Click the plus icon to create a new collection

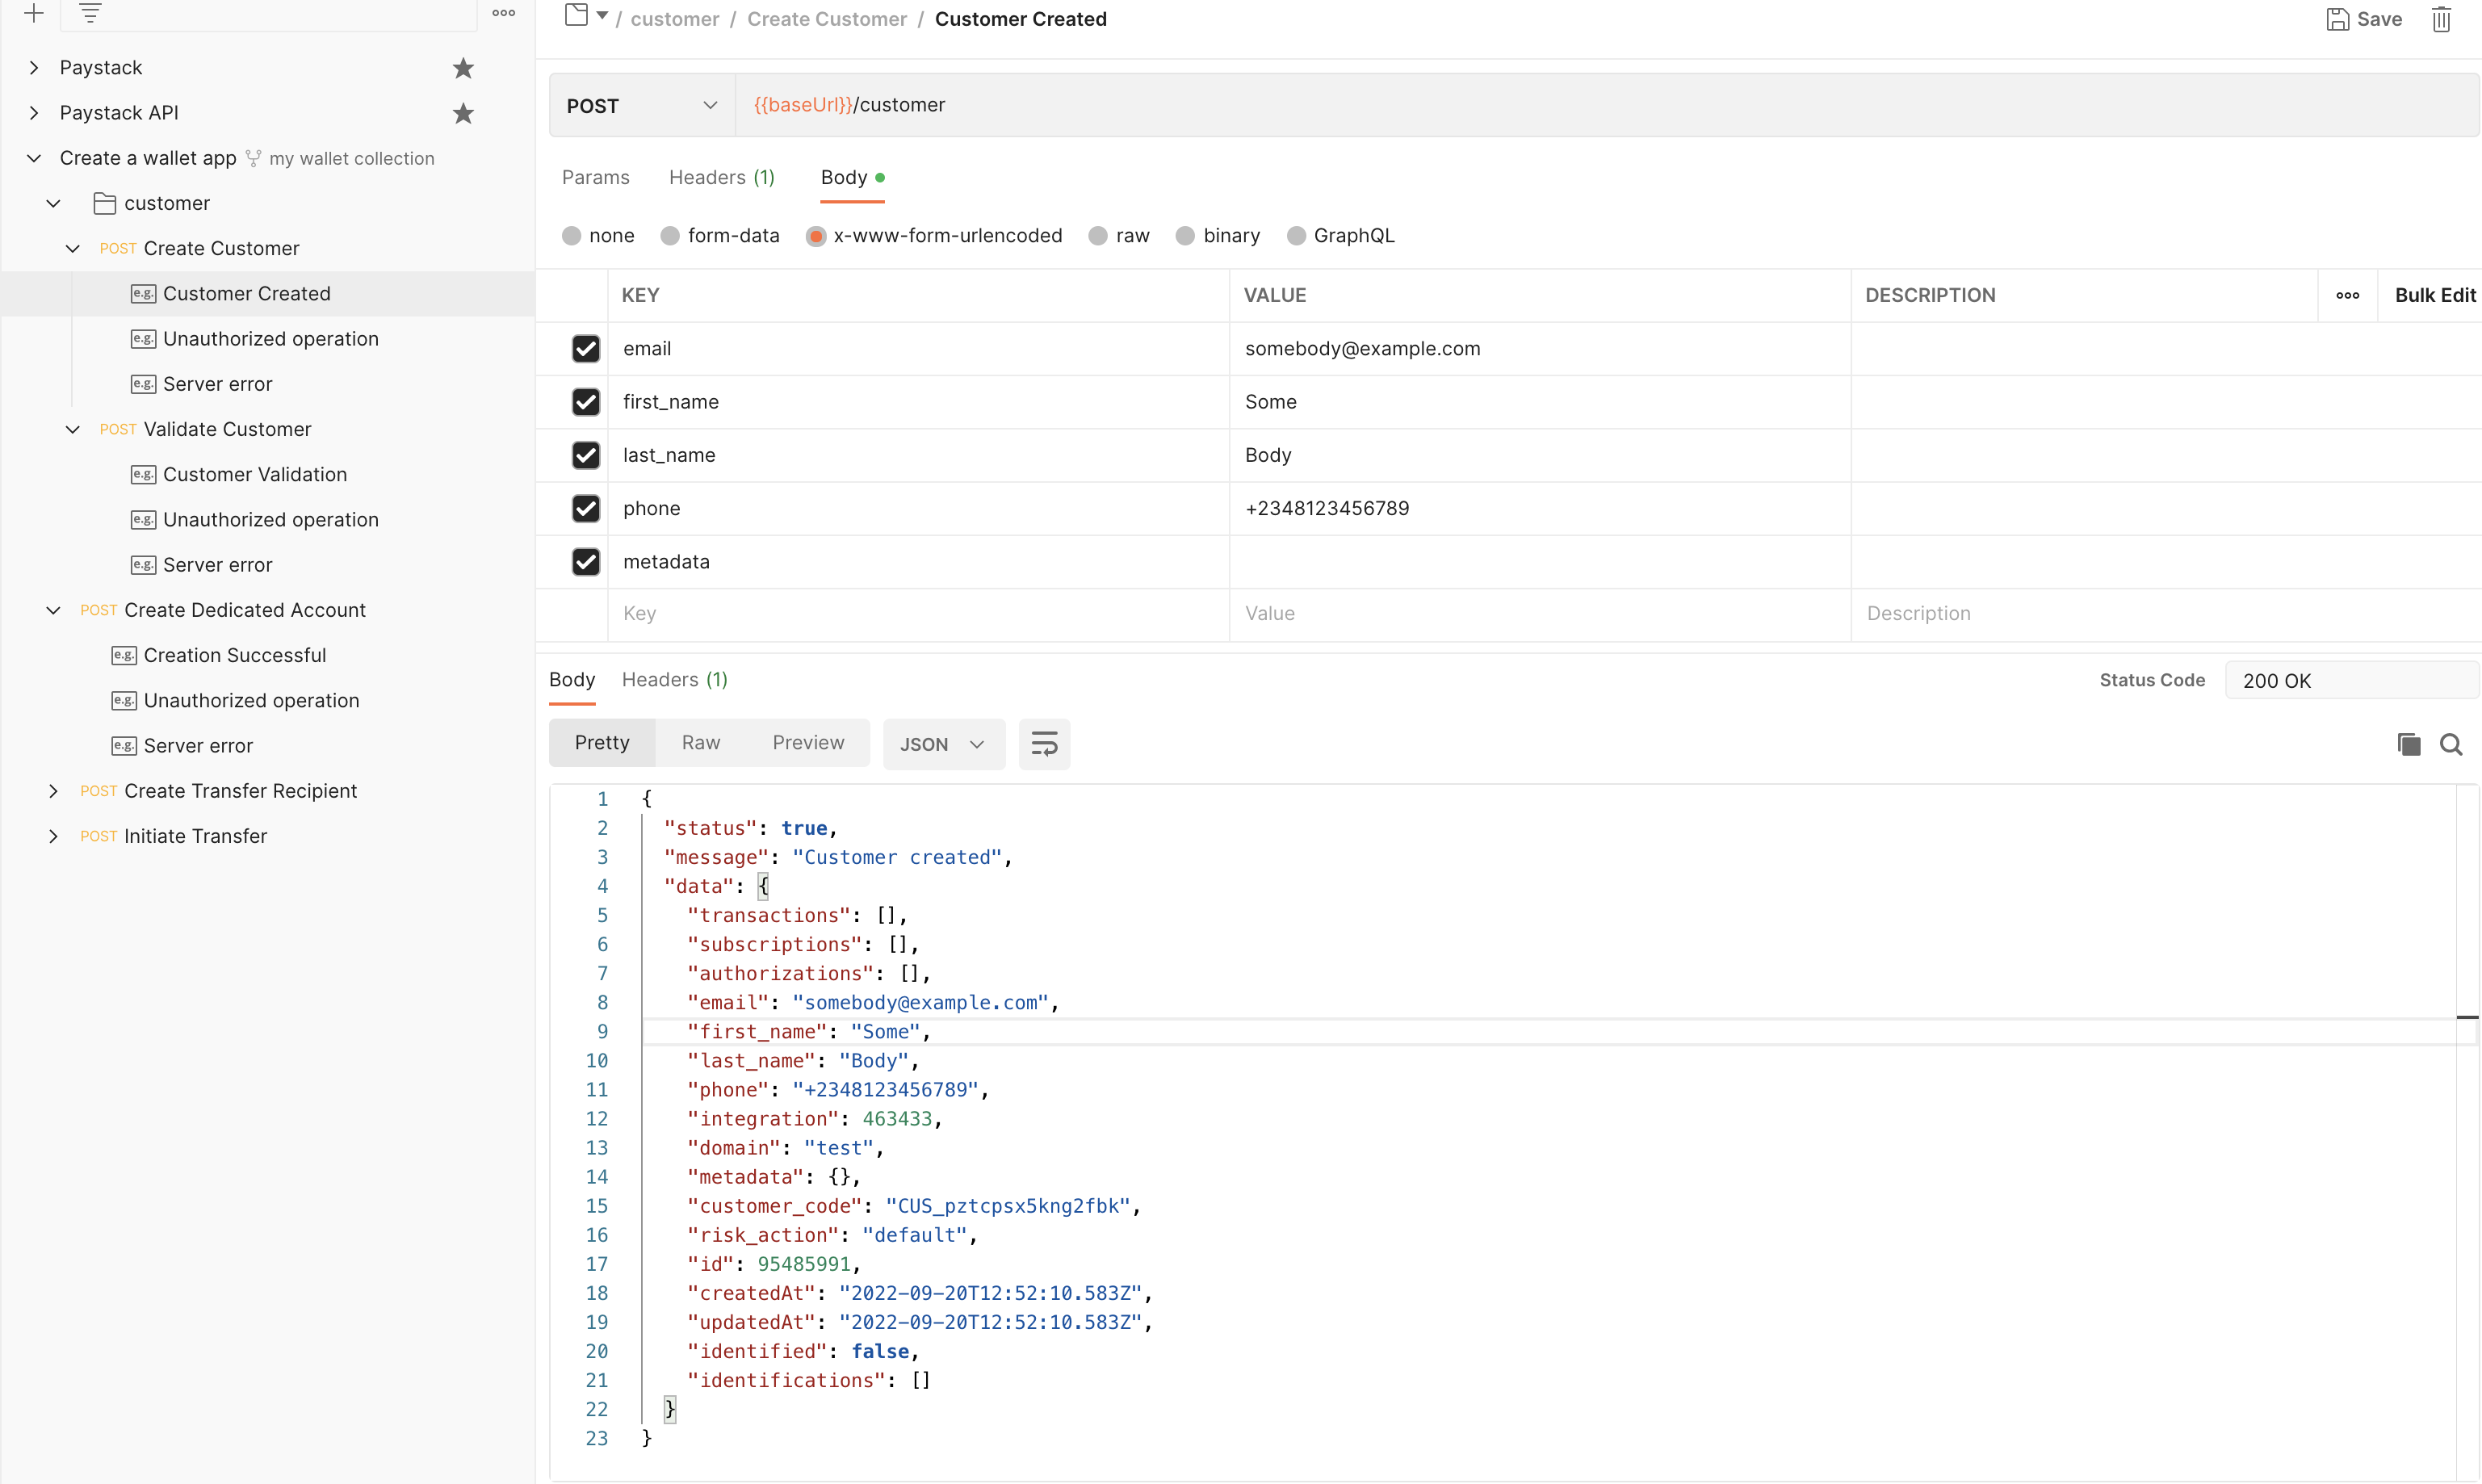(x=34, y=13)
